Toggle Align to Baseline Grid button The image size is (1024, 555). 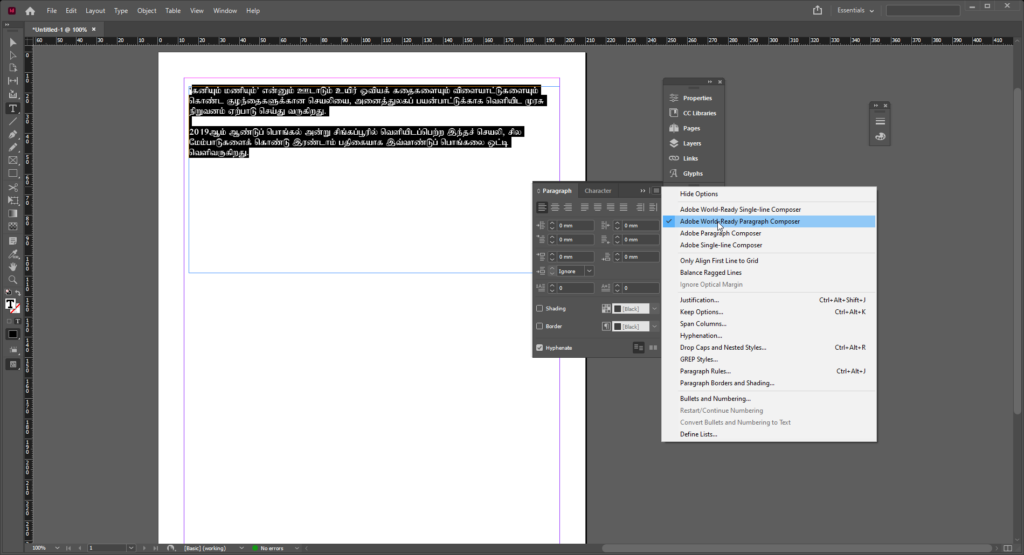653,348
